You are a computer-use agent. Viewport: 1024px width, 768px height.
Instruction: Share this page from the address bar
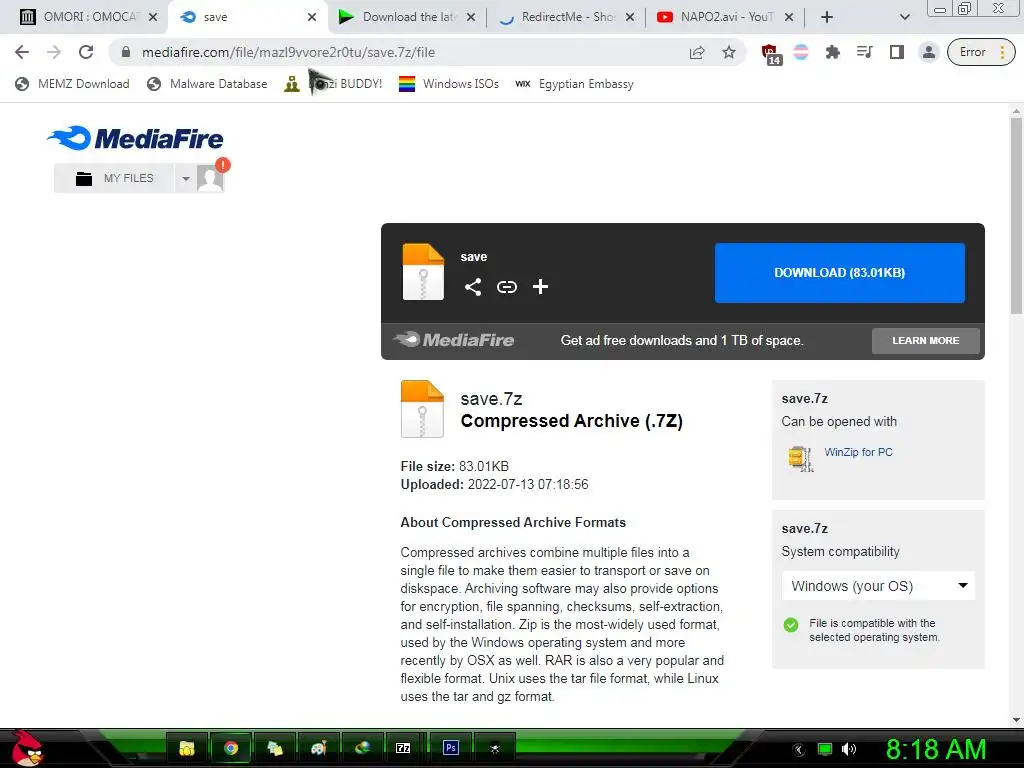pyautogui.click(x=697, y=52)
